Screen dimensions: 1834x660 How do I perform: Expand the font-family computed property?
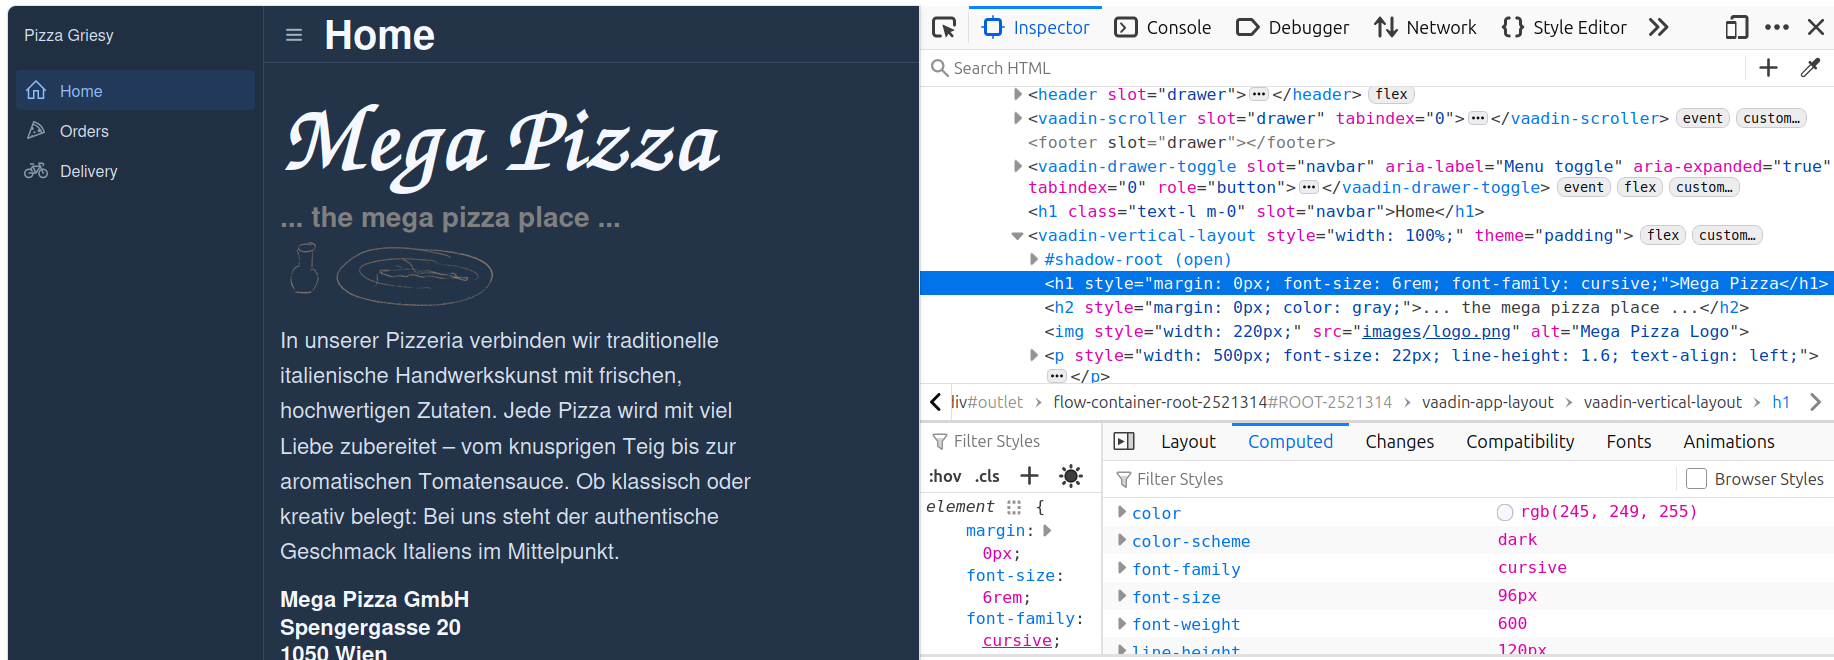click(x=1121, y=568)
